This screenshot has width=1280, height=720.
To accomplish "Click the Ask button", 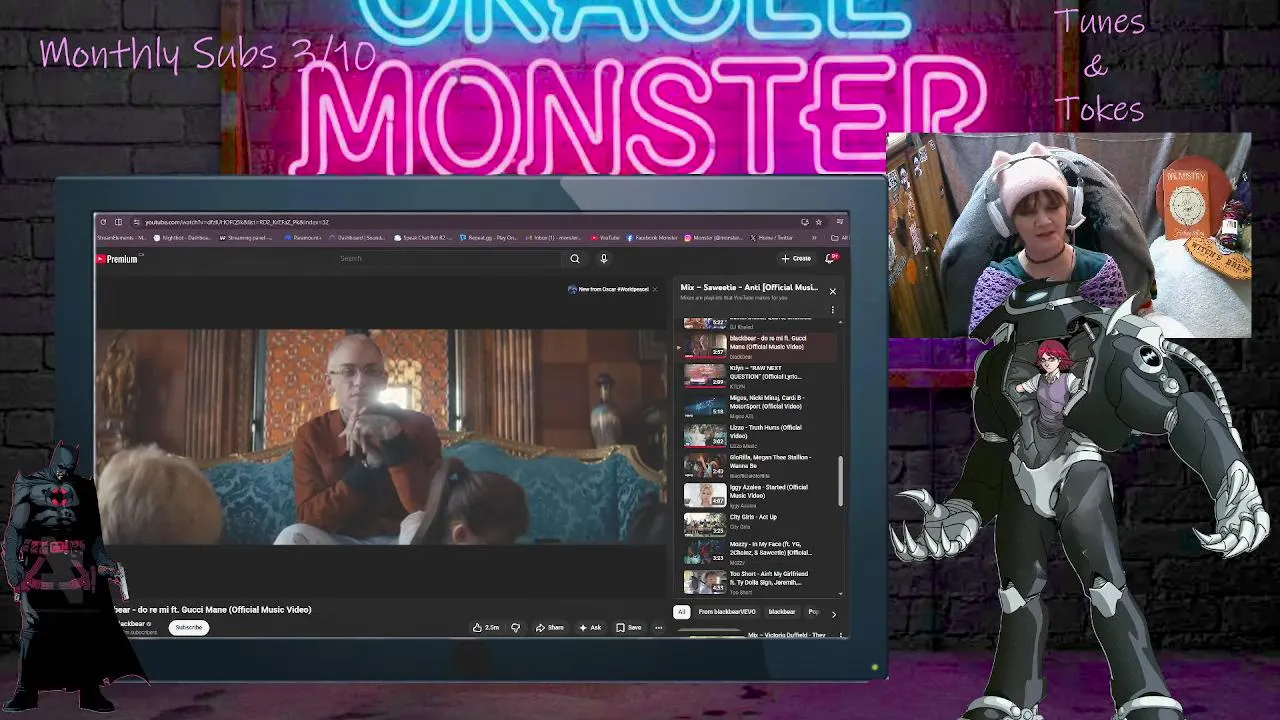I will (590, 628).
